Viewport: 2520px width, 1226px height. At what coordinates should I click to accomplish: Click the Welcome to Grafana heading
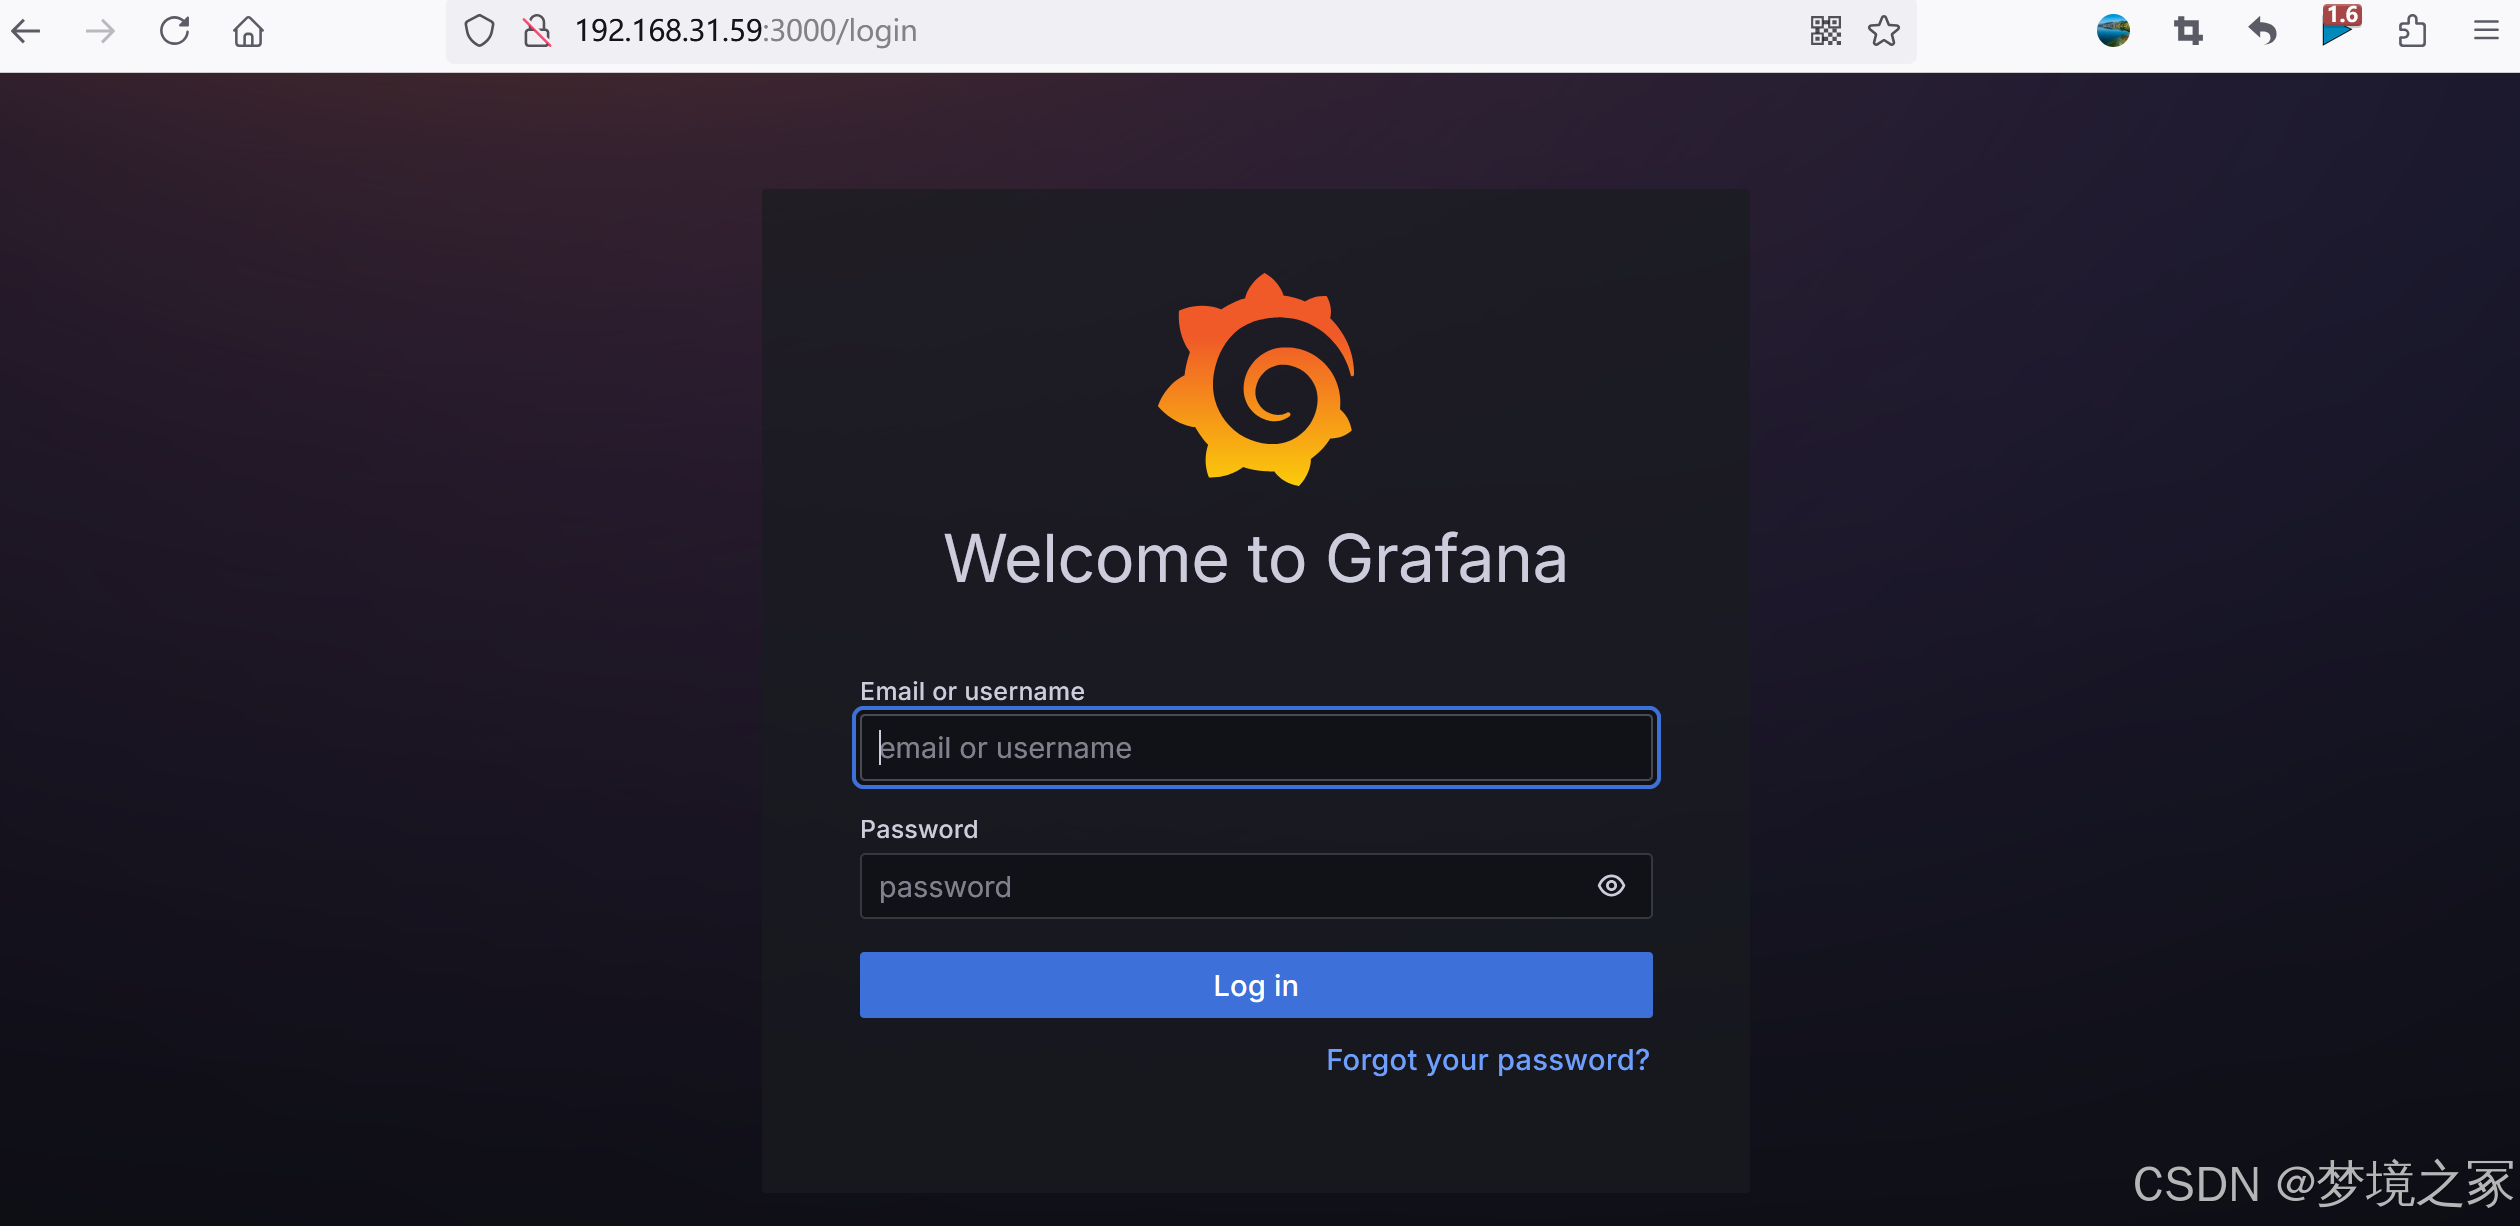(1256, 558)
